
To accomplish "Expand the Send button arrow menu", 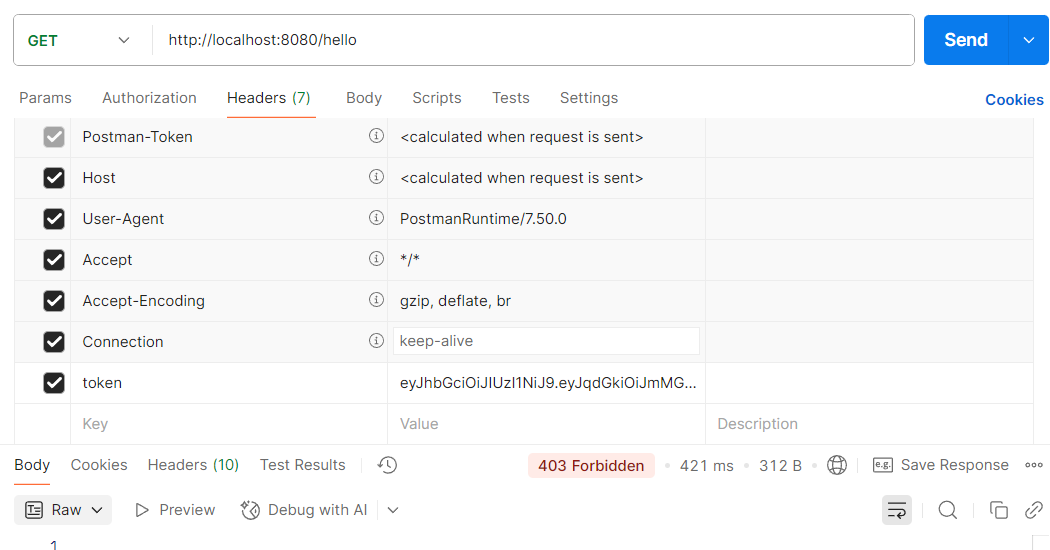I will [x=1029, y=40].
